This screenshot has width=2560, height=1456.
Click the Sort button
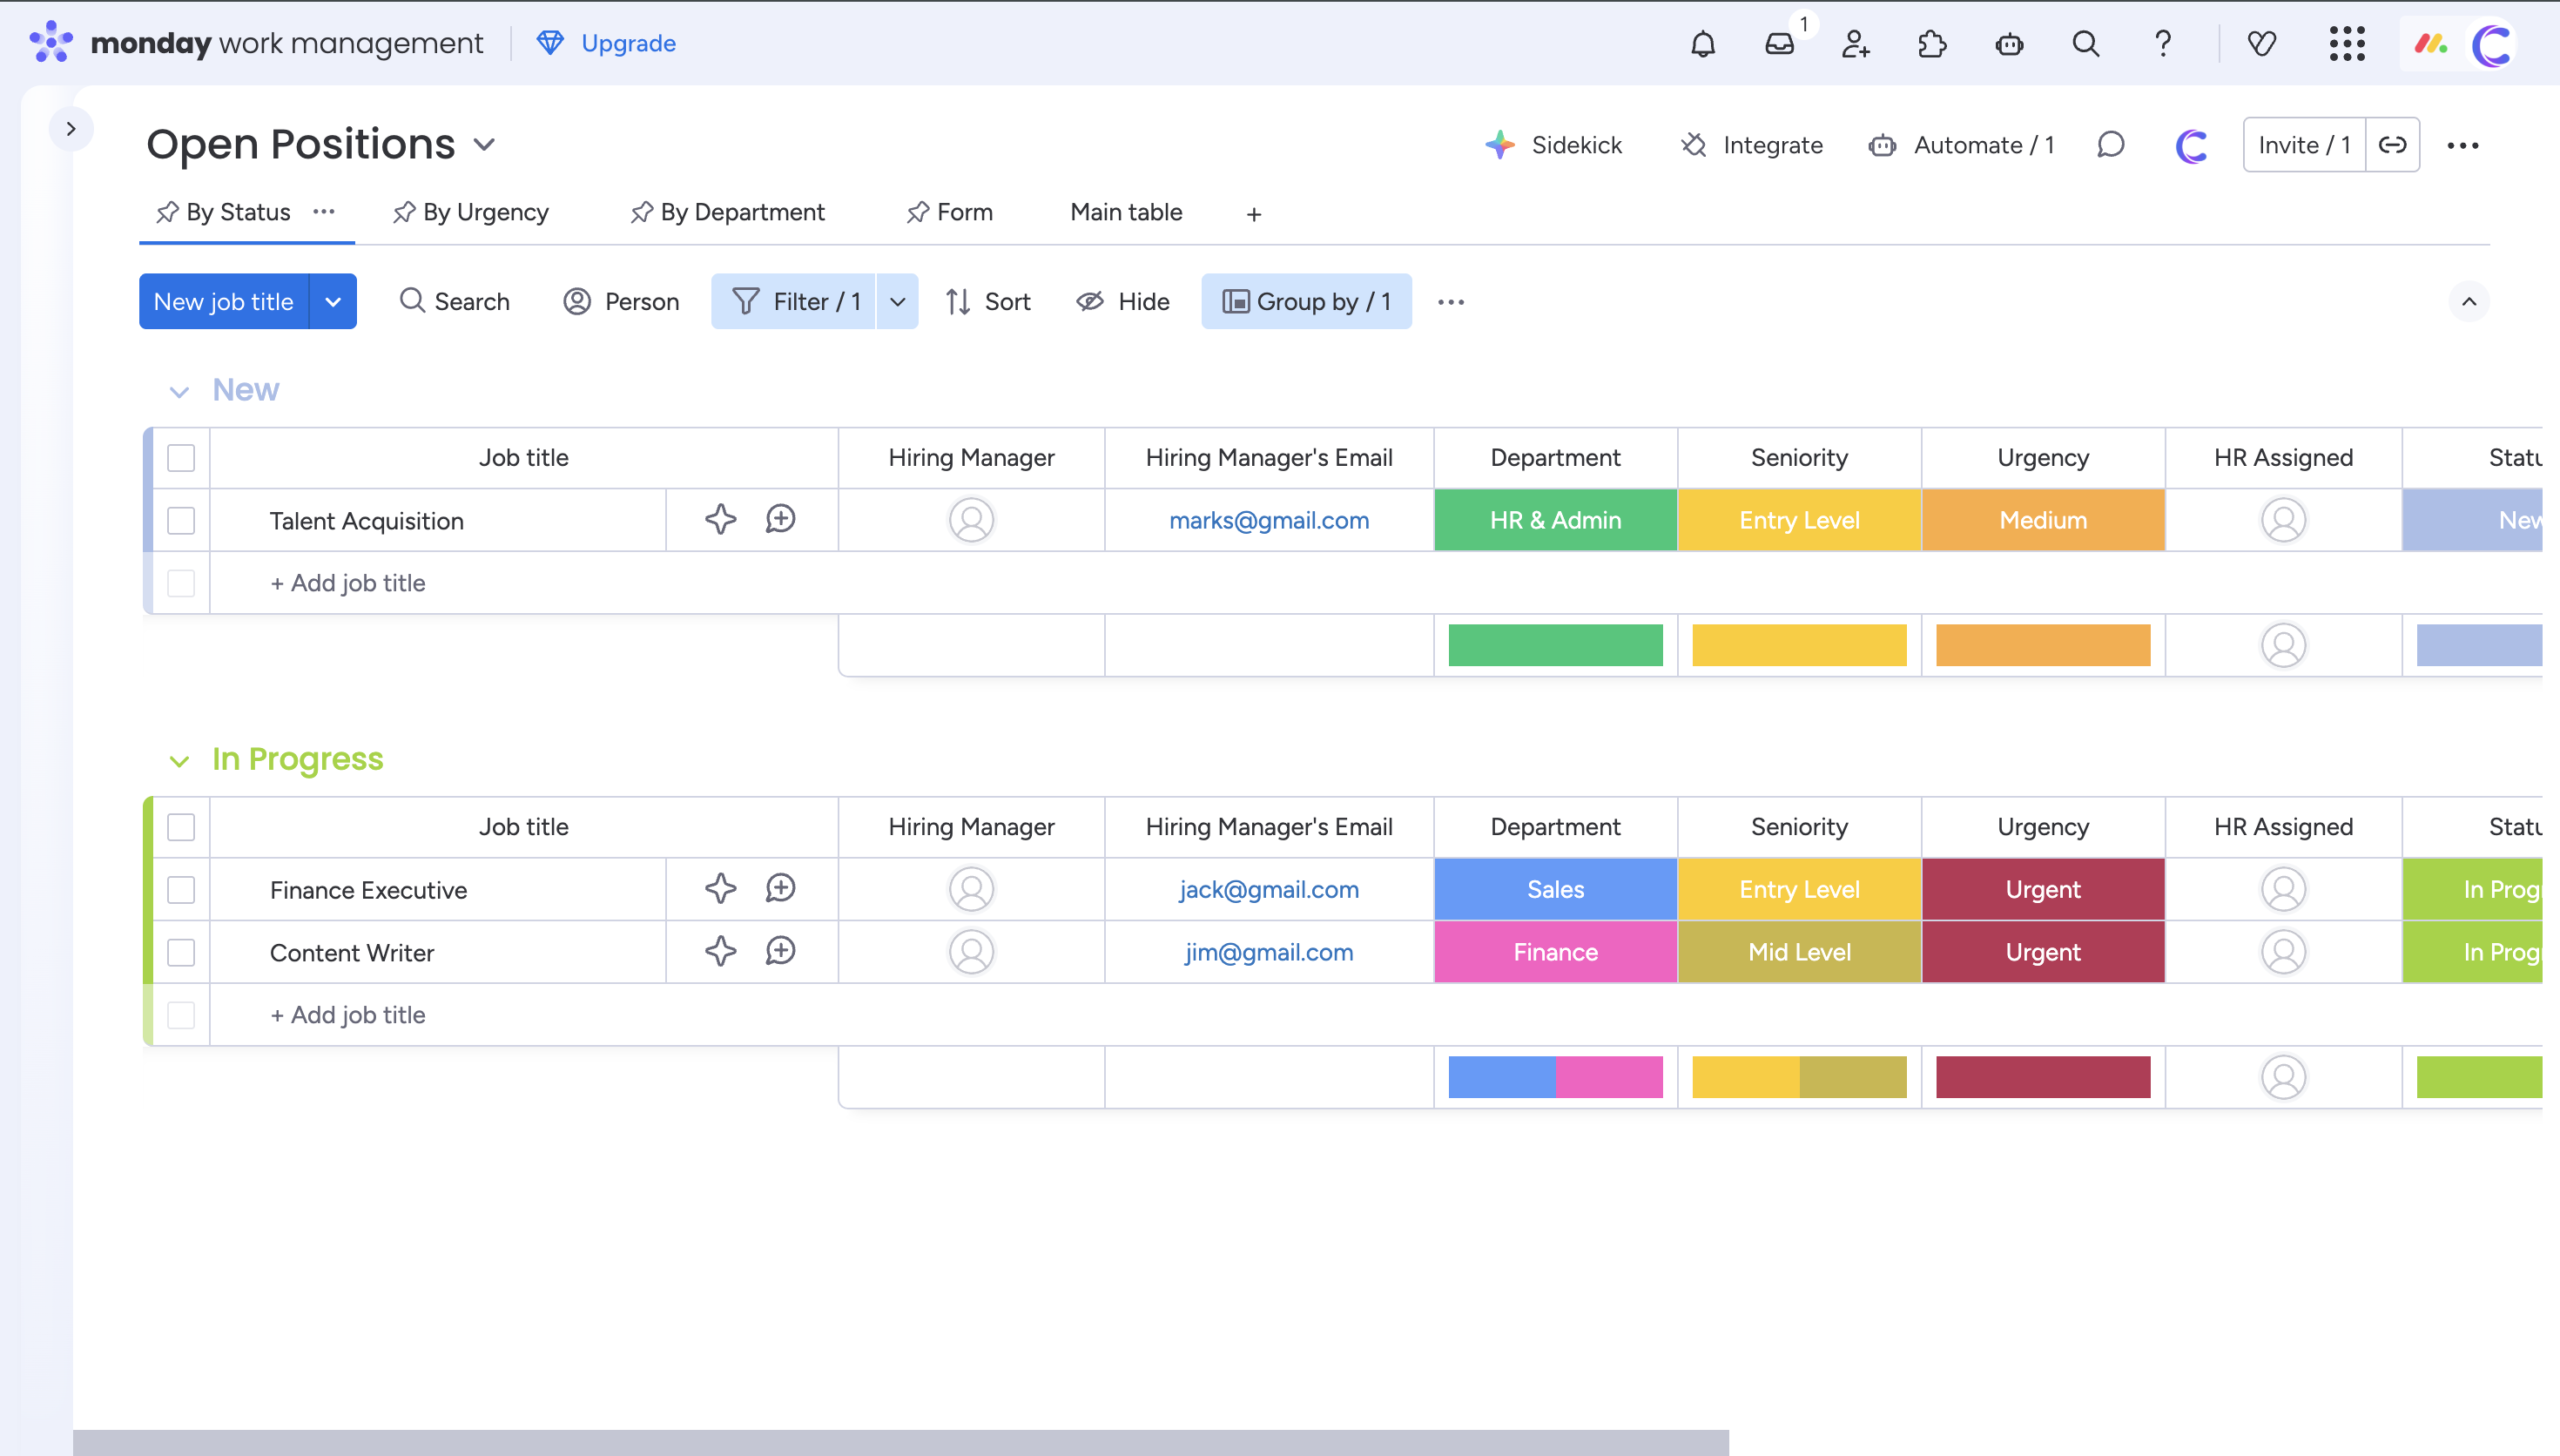click(x=988, y=302)
